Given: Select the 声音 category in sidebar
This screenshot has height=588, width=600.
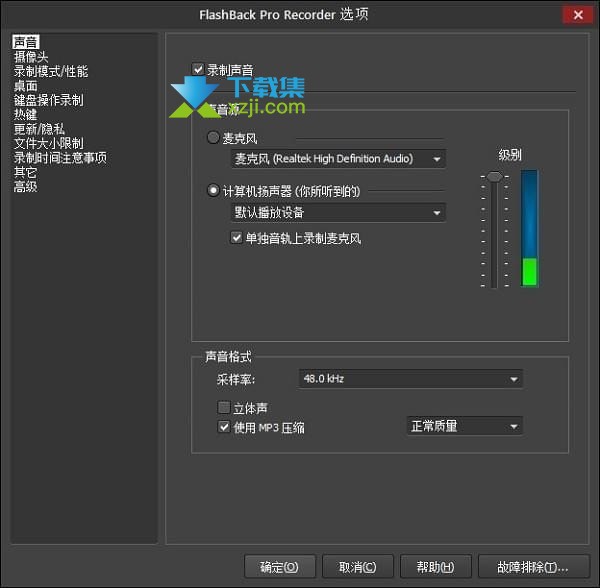Looking at the screenshot, I should [x=26, y=42].
